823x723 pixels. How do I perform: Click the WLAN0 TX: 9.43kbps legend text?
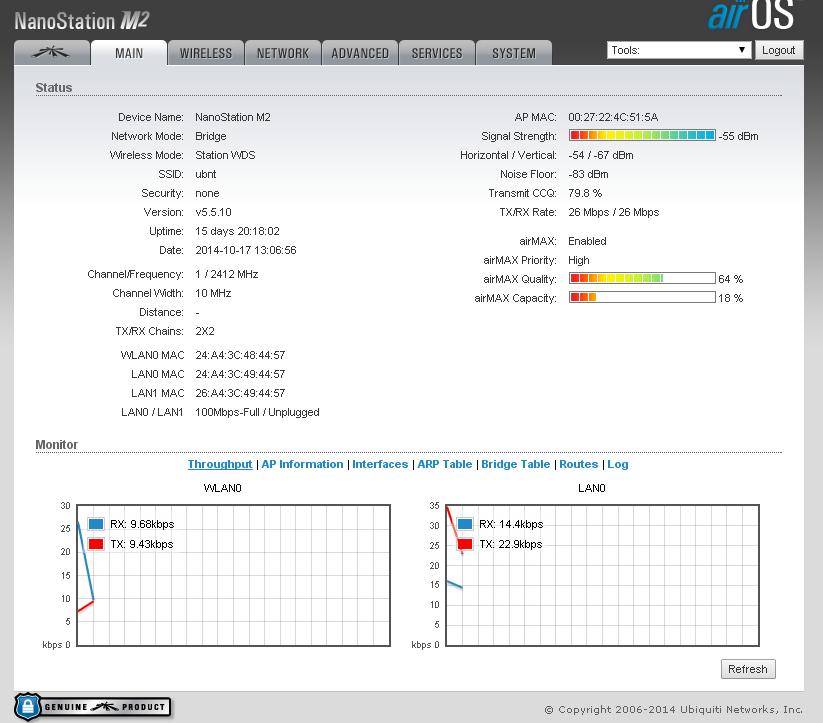tap(142, 544)
